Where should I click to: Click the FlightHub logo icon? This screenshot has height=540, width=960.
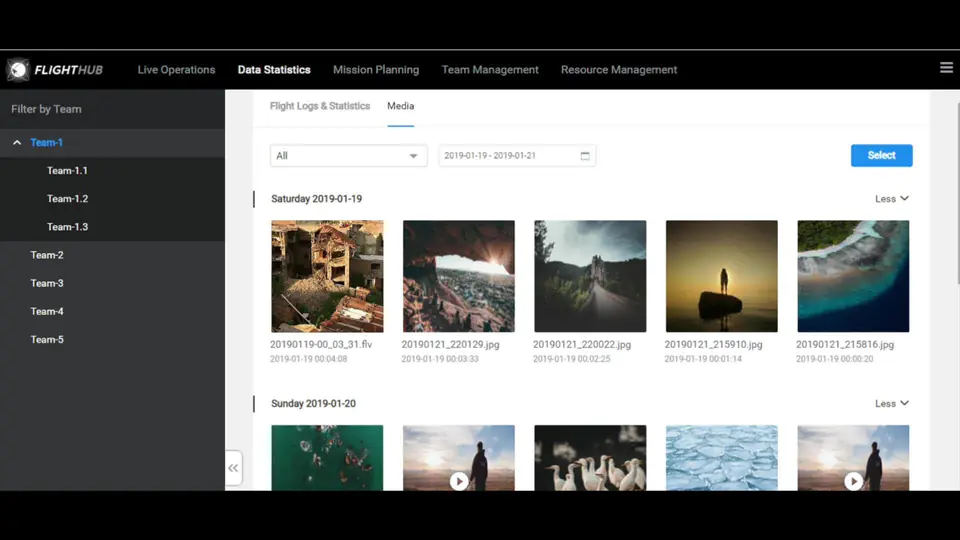point(18,70)
